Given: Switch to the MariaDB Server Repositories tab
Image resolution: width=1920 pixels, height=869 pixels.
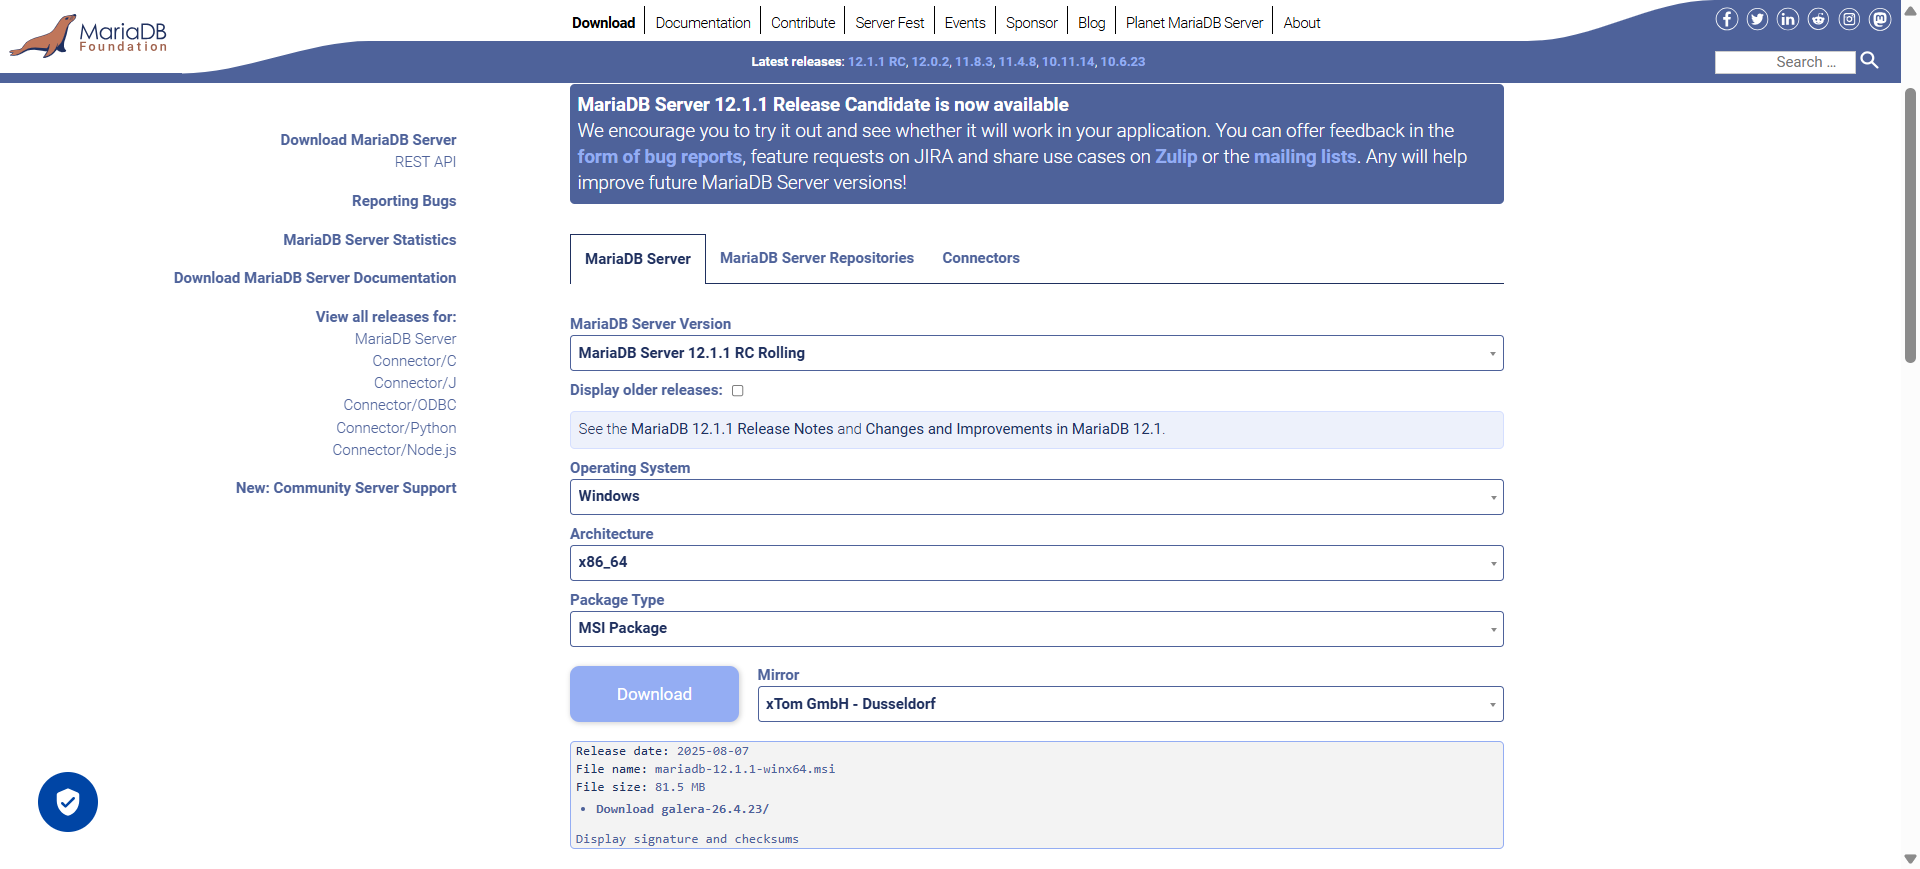Looking at the screenshot, I should pos(817,258).
